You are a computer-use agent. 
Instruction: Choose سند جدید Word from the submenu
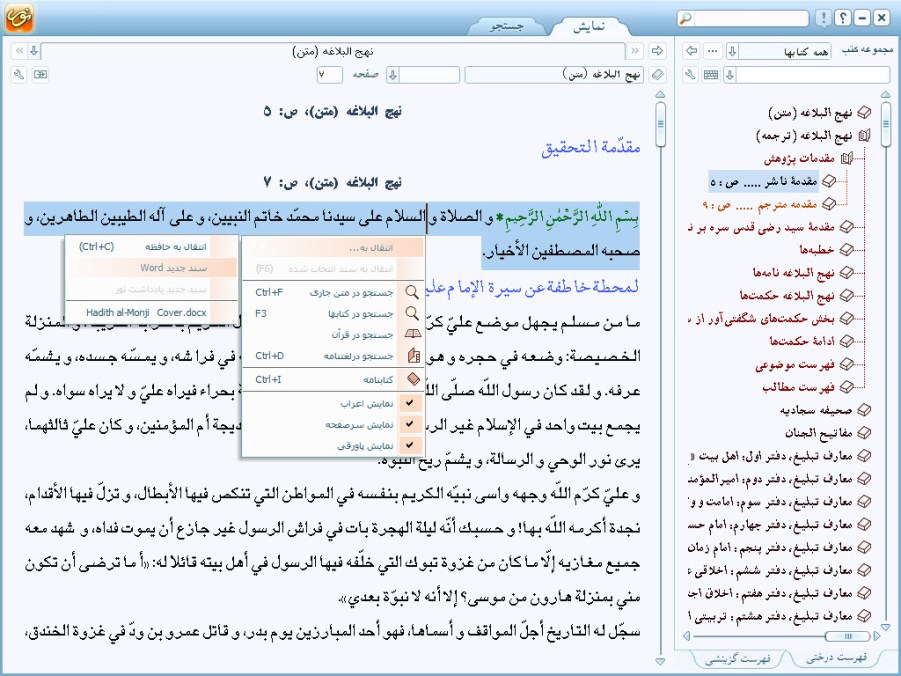pyautogui.click(x=152, y=268)
